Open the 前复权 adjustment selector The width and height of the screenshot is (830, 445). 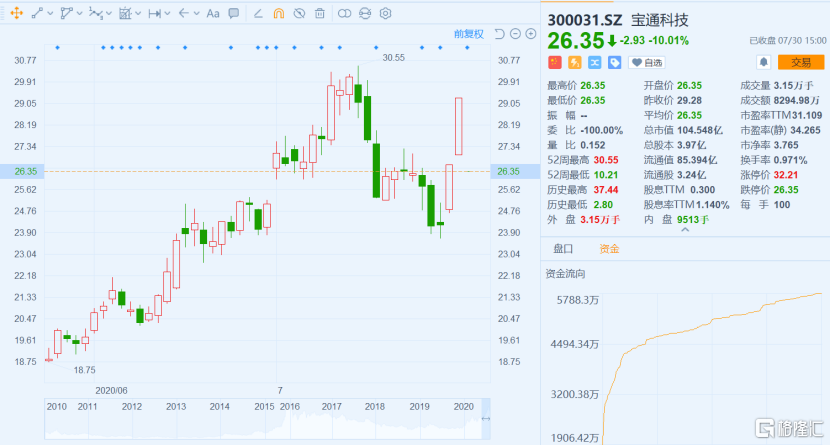(468, 34)
